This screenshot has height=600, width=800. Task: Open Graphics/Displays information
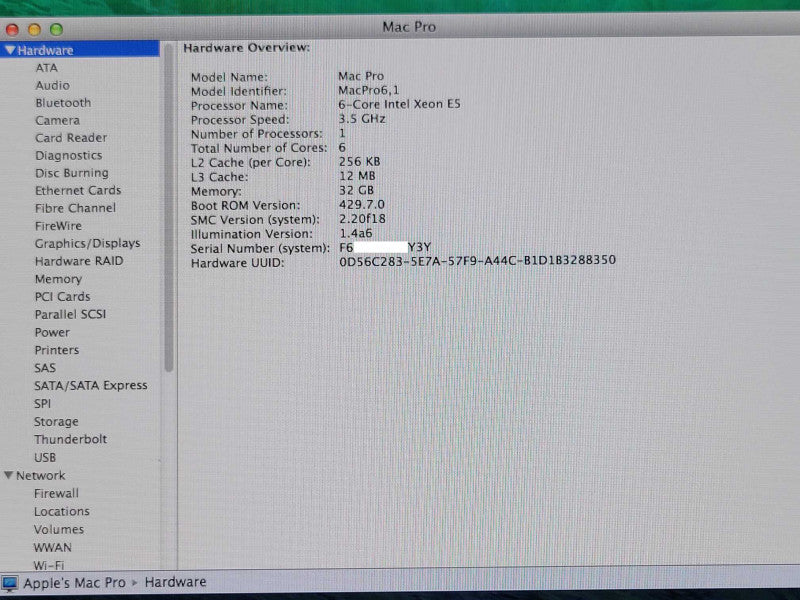87,243
